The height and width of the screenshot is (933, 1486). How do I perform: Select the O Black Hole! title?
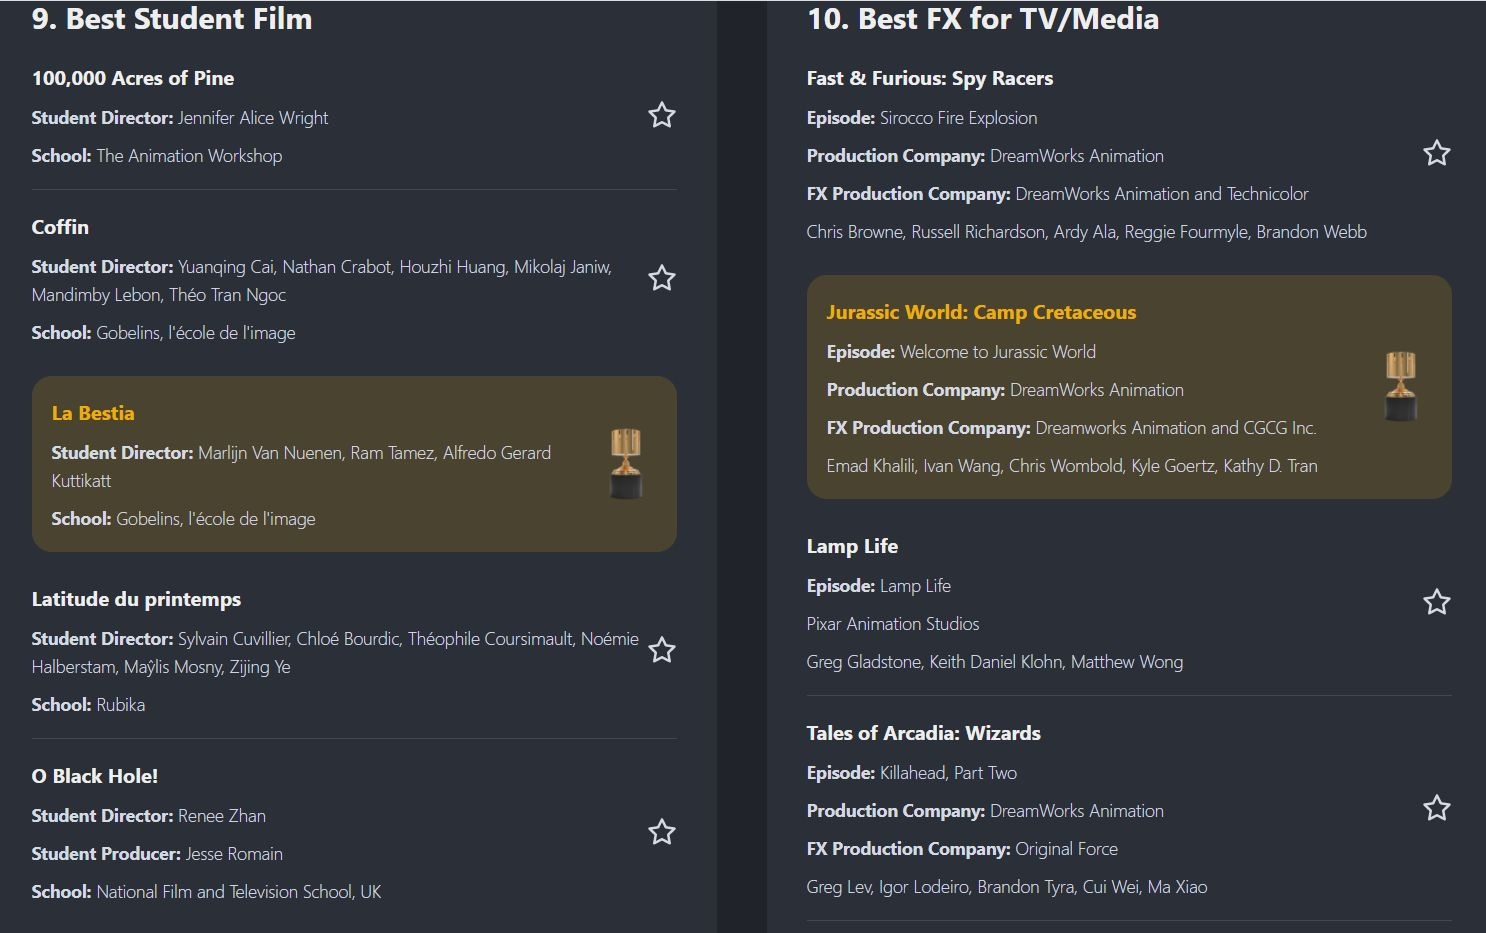point(95,776)
